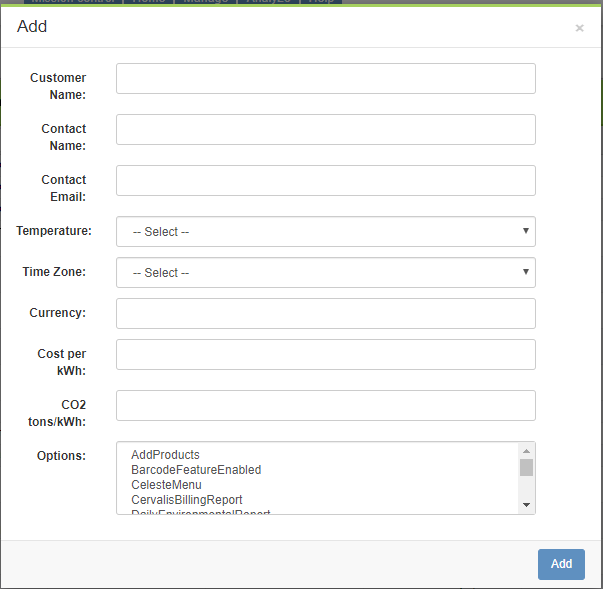Click the partially visible DailyEnvironmentalReport option
Image resolution: width=603 pixels, height=589 pixels.
(200, 512)
